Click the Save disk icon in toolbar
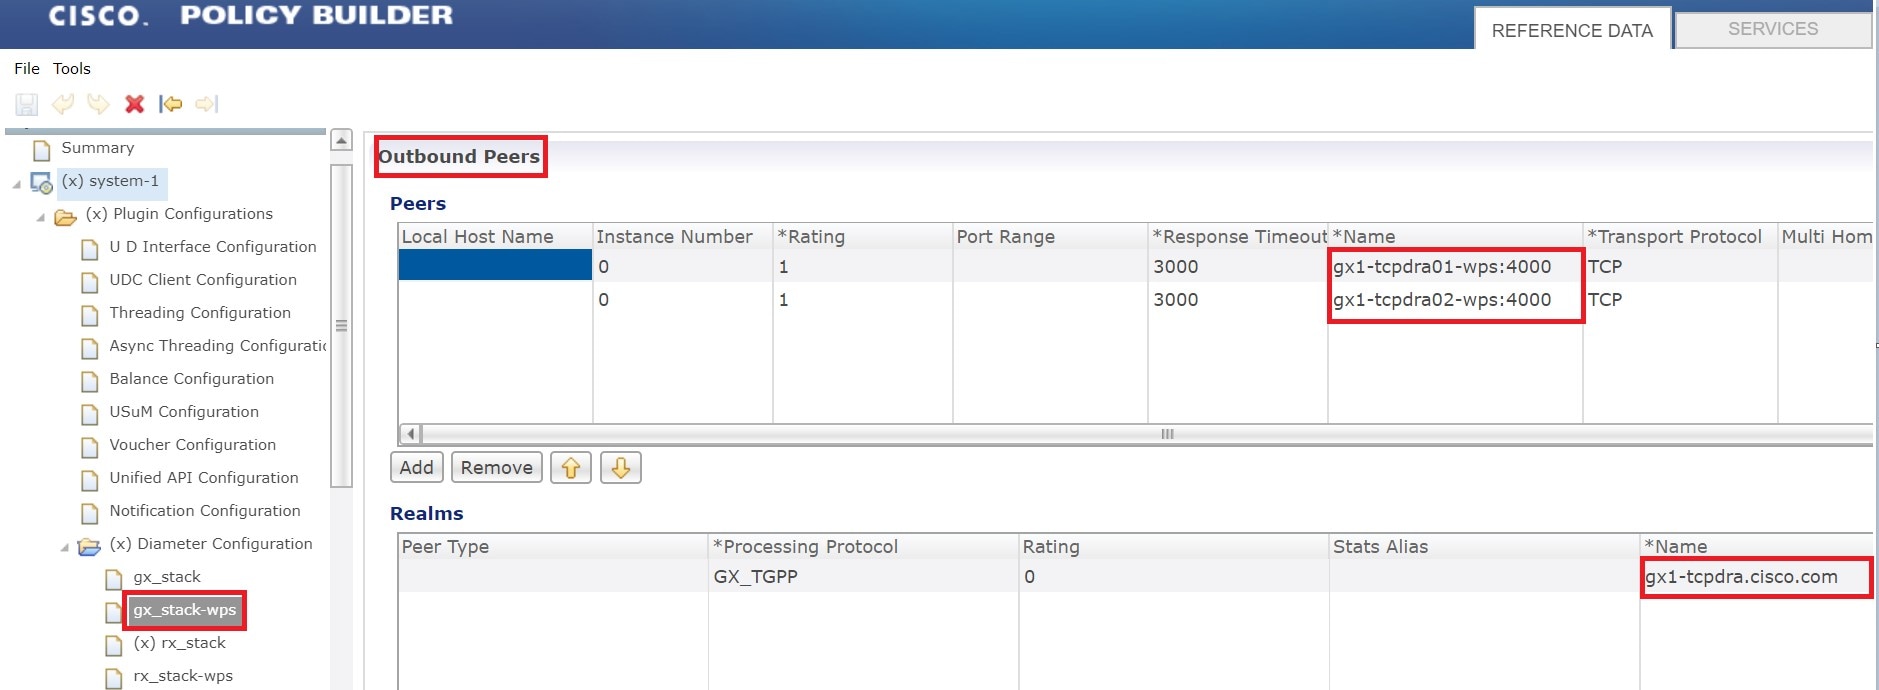The width and height of the screenshot is (1879, 690). tap(27, 104)
